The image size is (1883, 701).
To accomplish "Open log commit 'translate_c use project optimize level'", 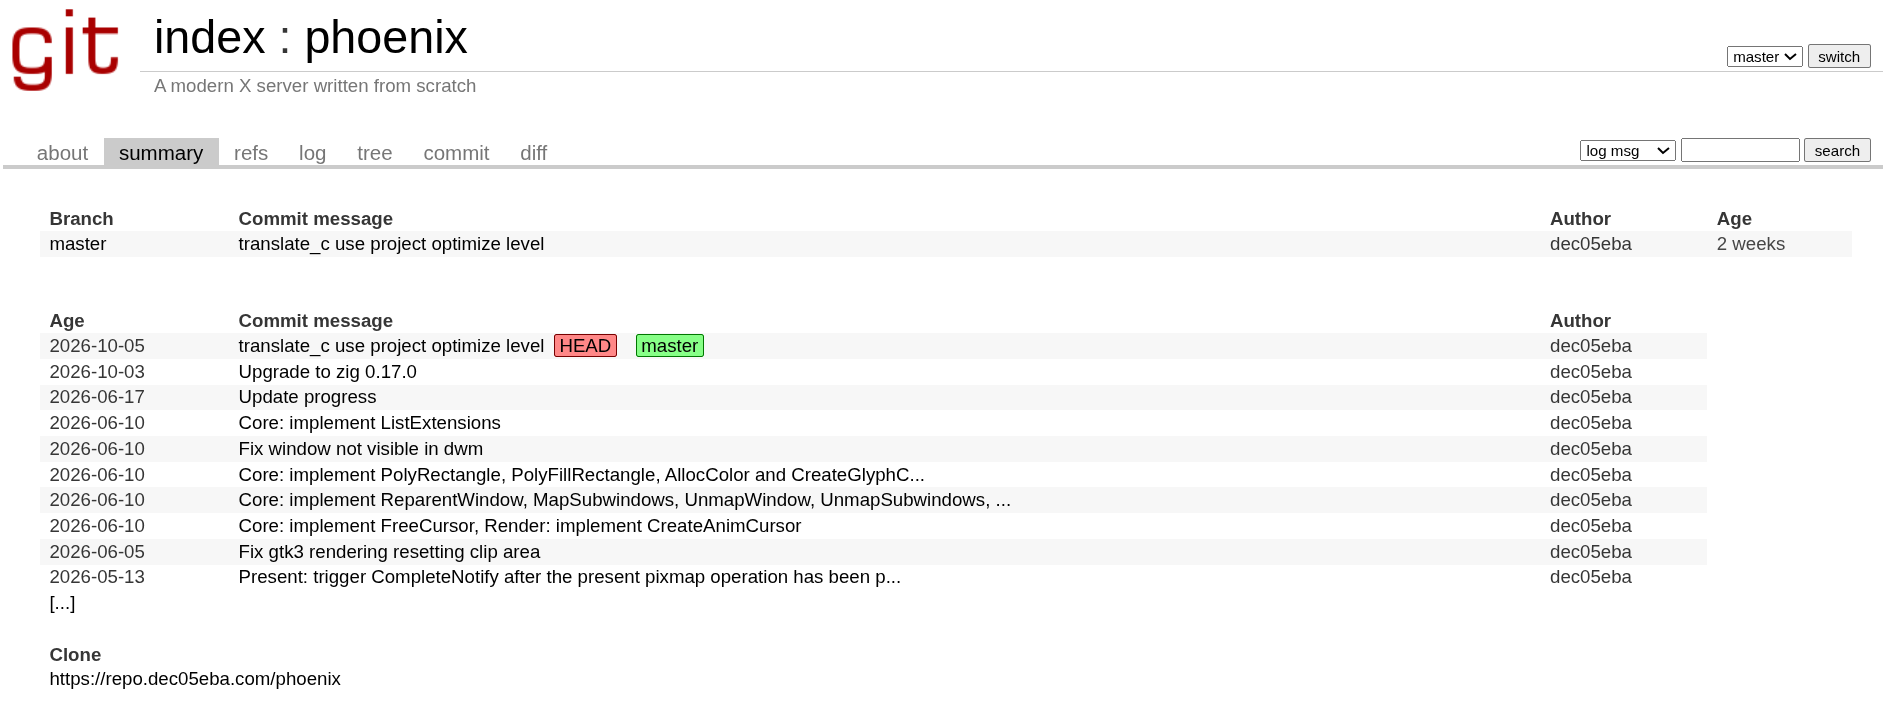I will (391, 346).
